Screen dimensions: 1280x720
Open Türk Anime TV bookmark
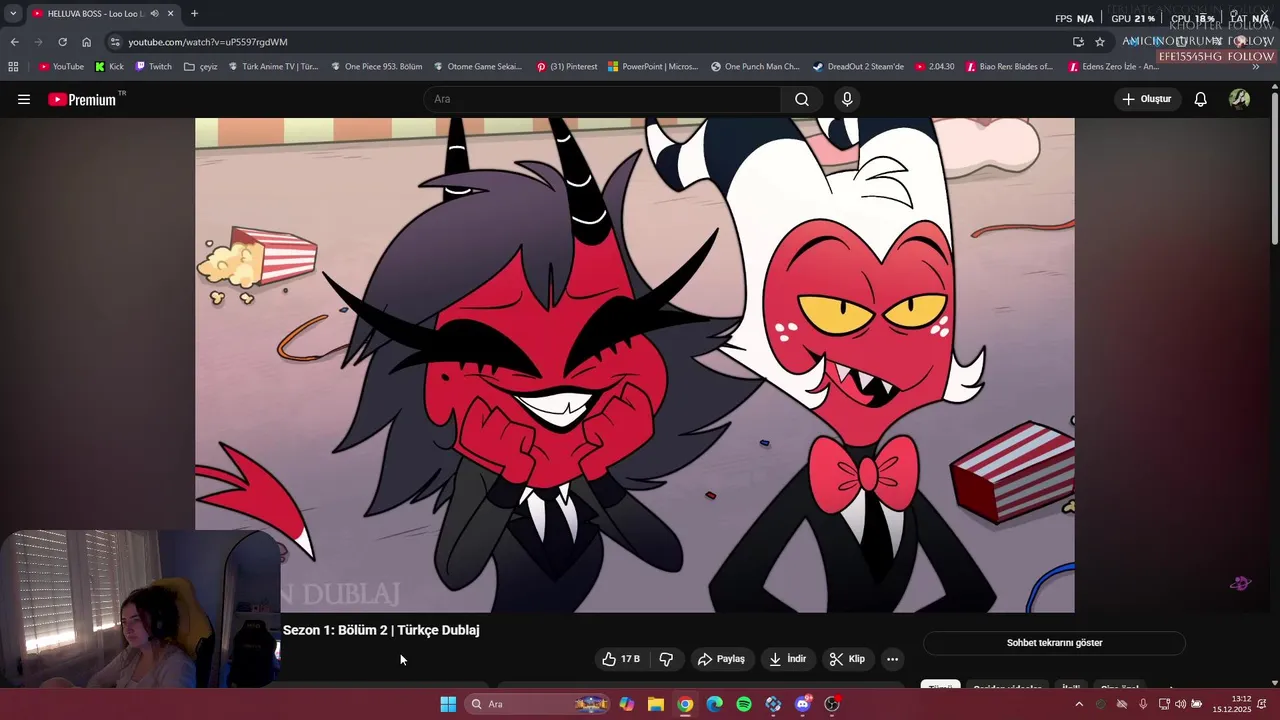273,67
